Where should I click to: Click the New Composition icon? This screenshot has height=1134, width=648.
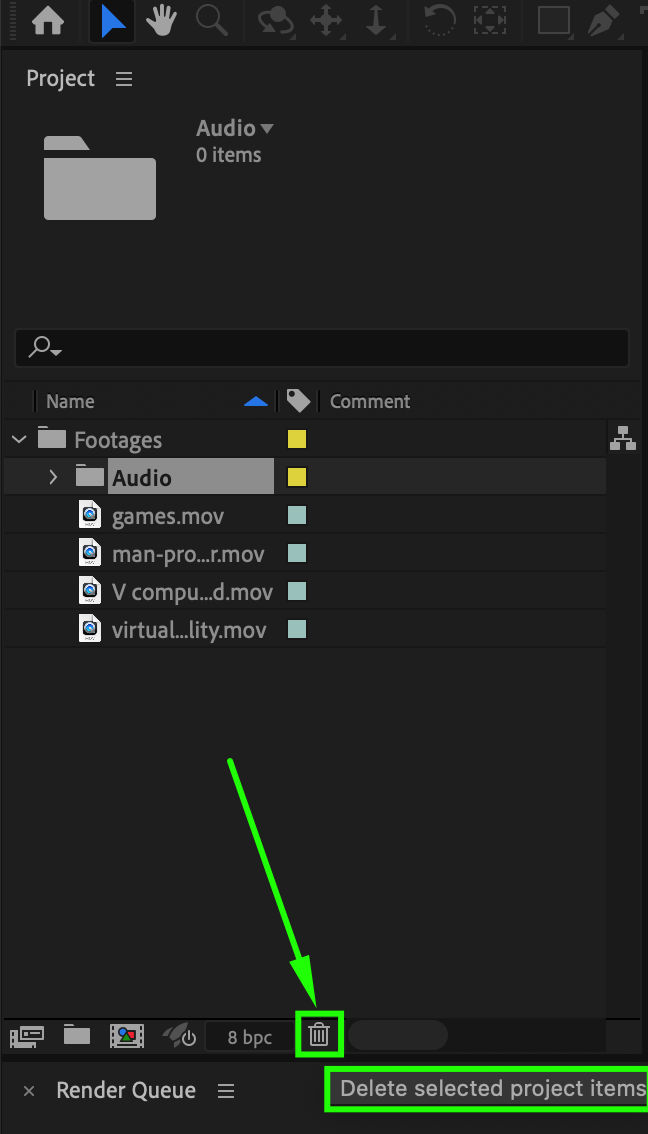tap(127, 1036)
